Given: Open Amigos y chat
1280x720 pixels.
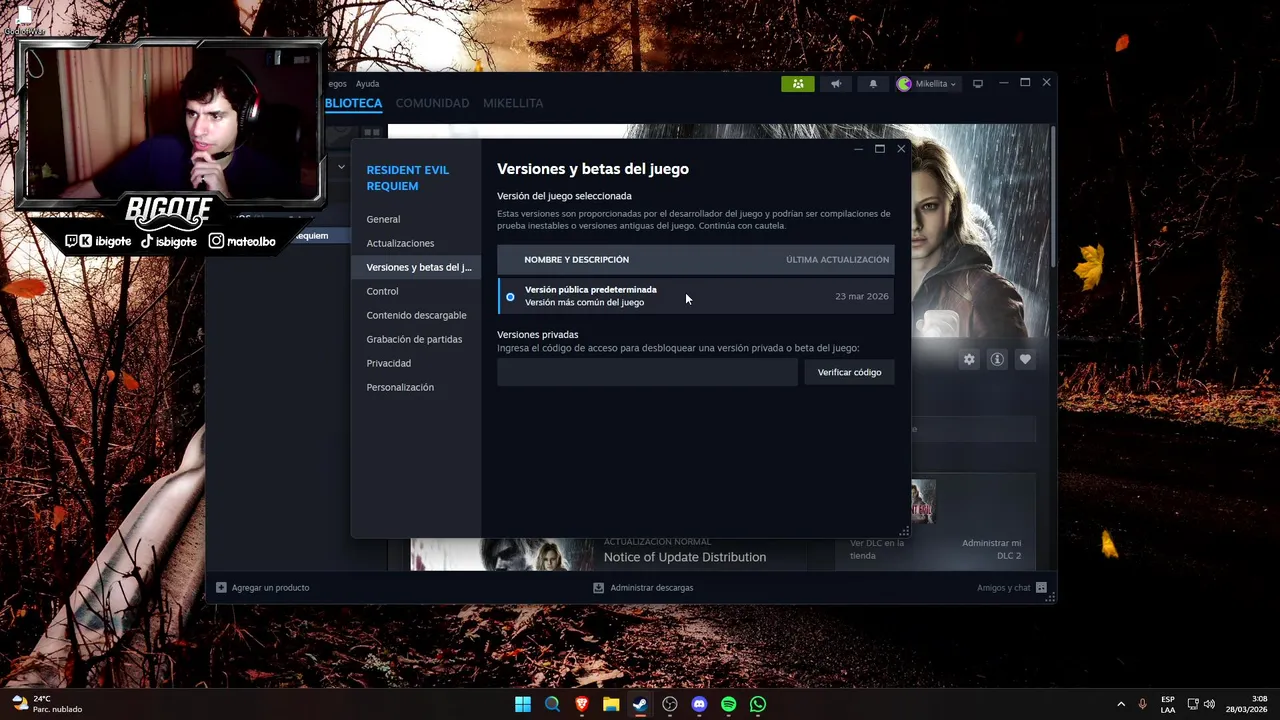Looking at the screenshot, I should 1011,588.
